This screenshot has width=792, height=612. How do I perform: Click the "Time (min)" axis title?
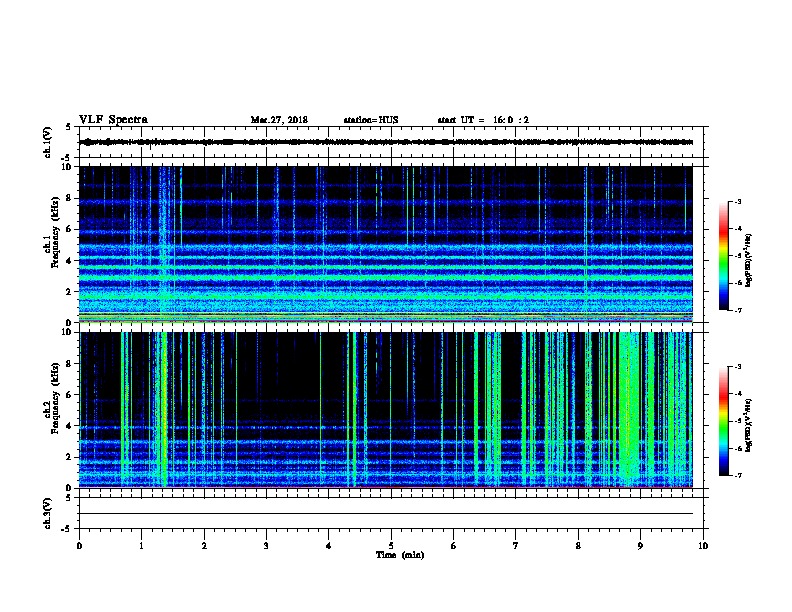pos(400,555)
